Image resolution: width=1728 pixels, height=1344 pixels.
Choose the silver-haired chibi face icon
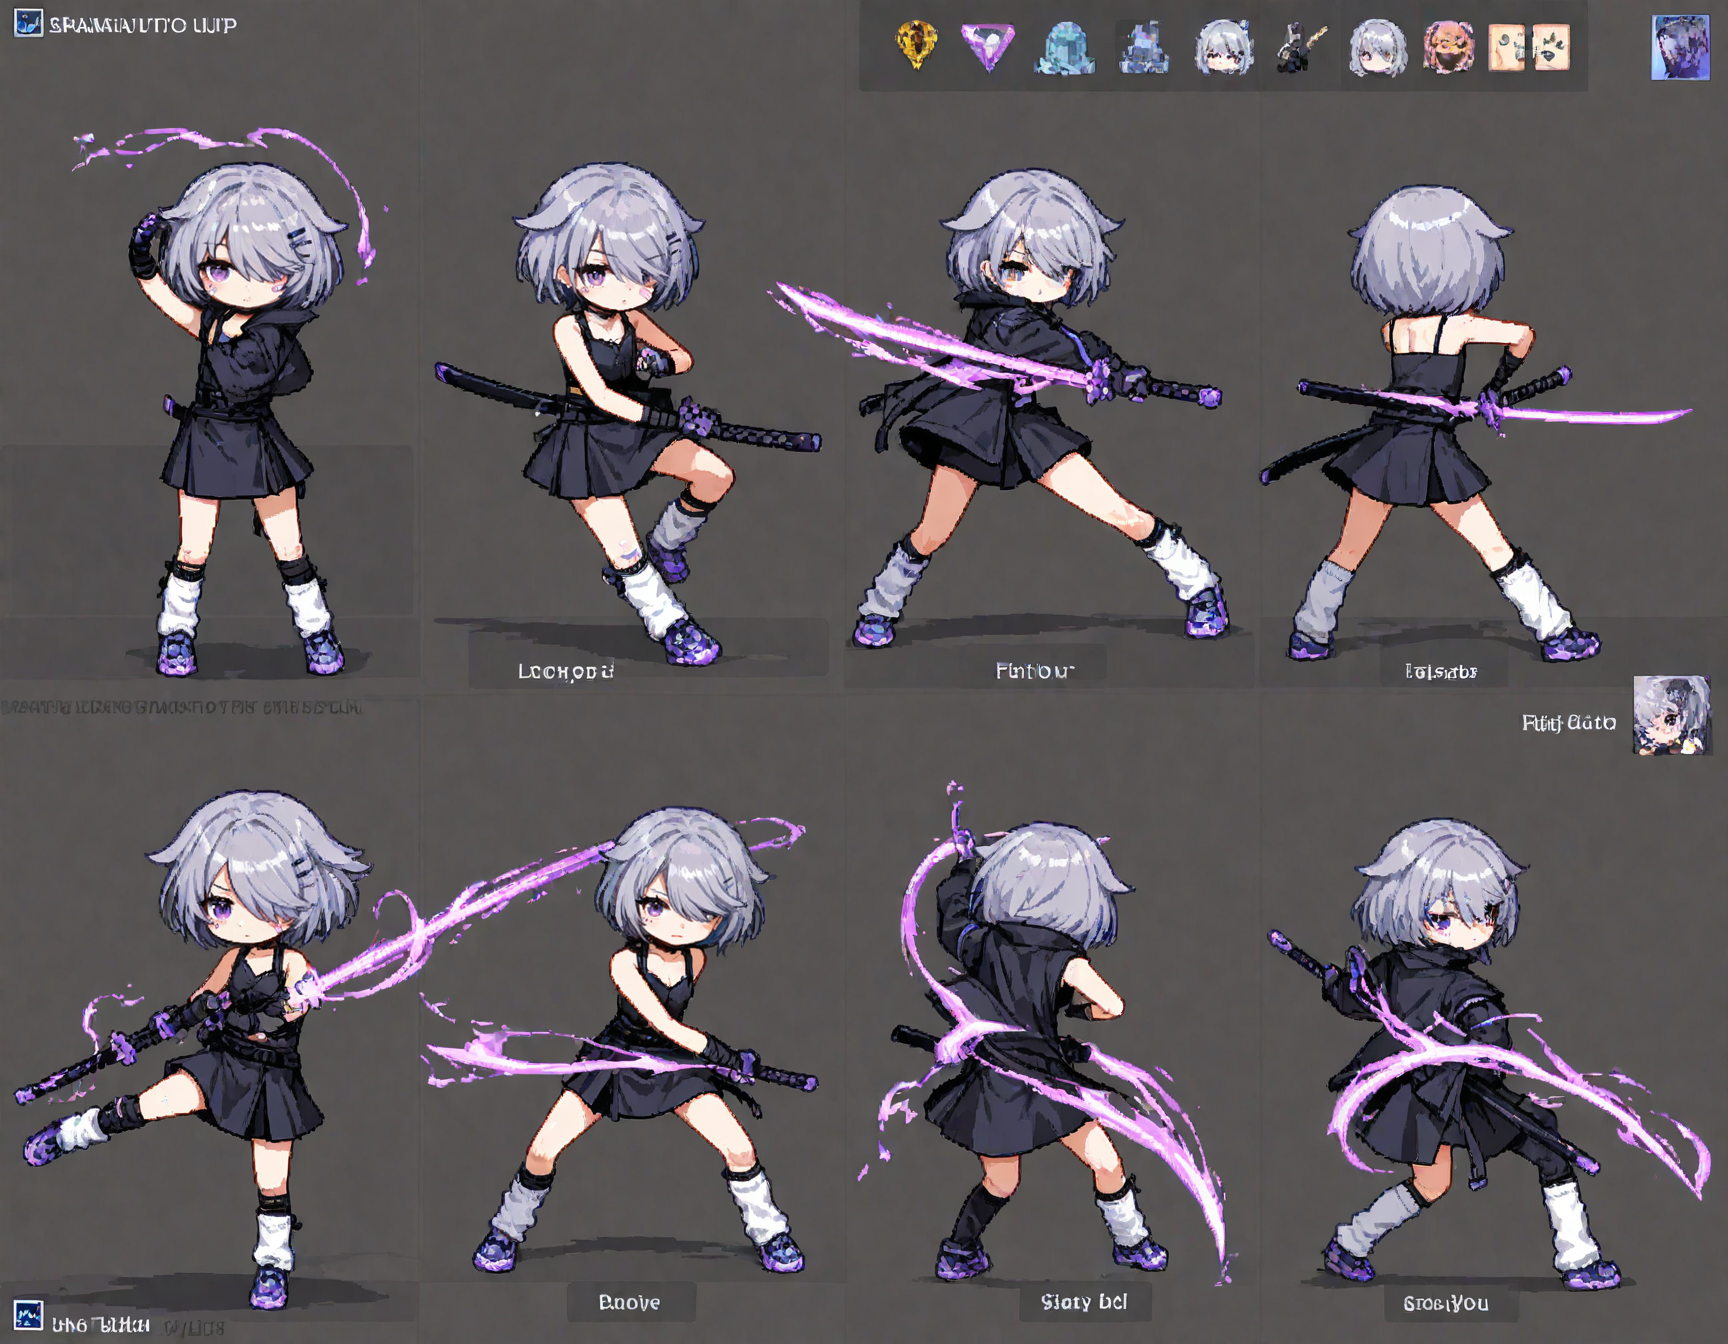(1223, 48)
